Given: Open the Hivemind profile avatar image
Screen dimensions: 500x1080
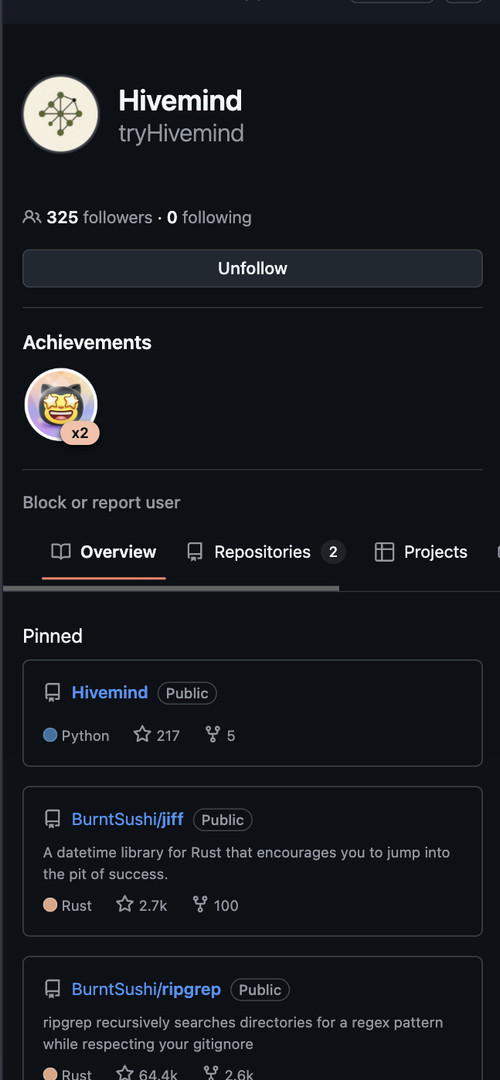Looking at the screenshot, I should (x=61, y=114).
